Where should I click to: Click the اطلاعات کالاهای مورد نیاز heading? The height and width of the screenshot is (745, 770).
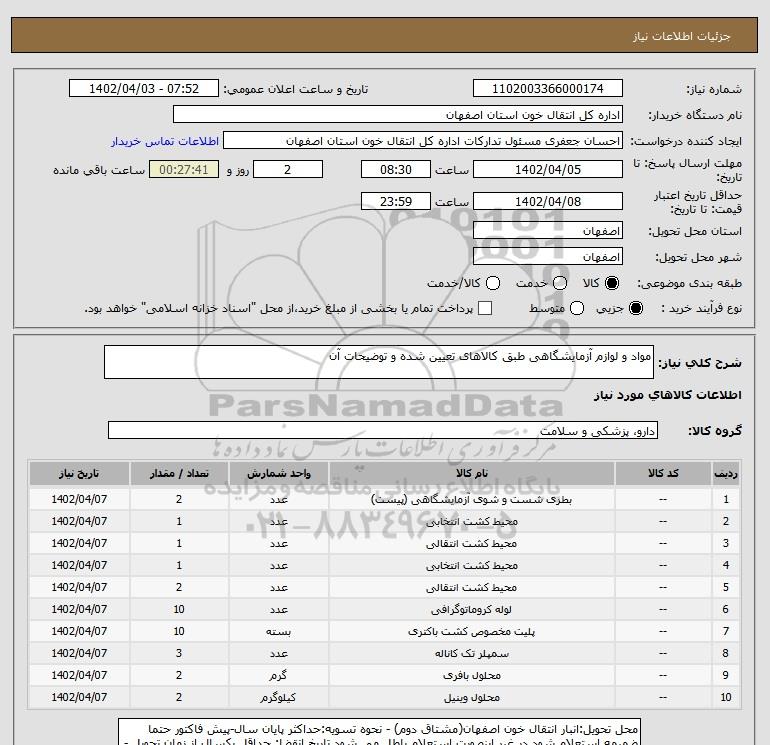(x=668, y=395)
